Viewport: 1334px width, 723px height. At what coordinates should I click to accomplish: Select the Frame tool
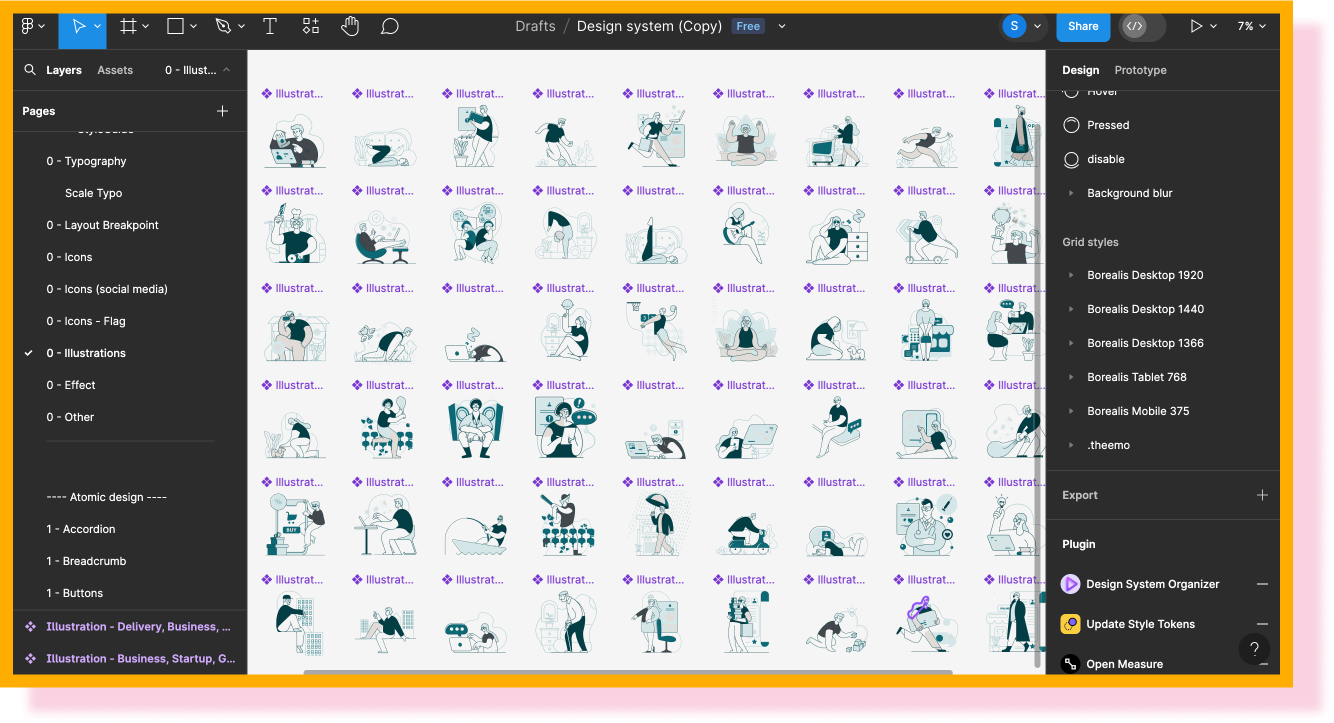pyautogui.click(x=128, y=27)
